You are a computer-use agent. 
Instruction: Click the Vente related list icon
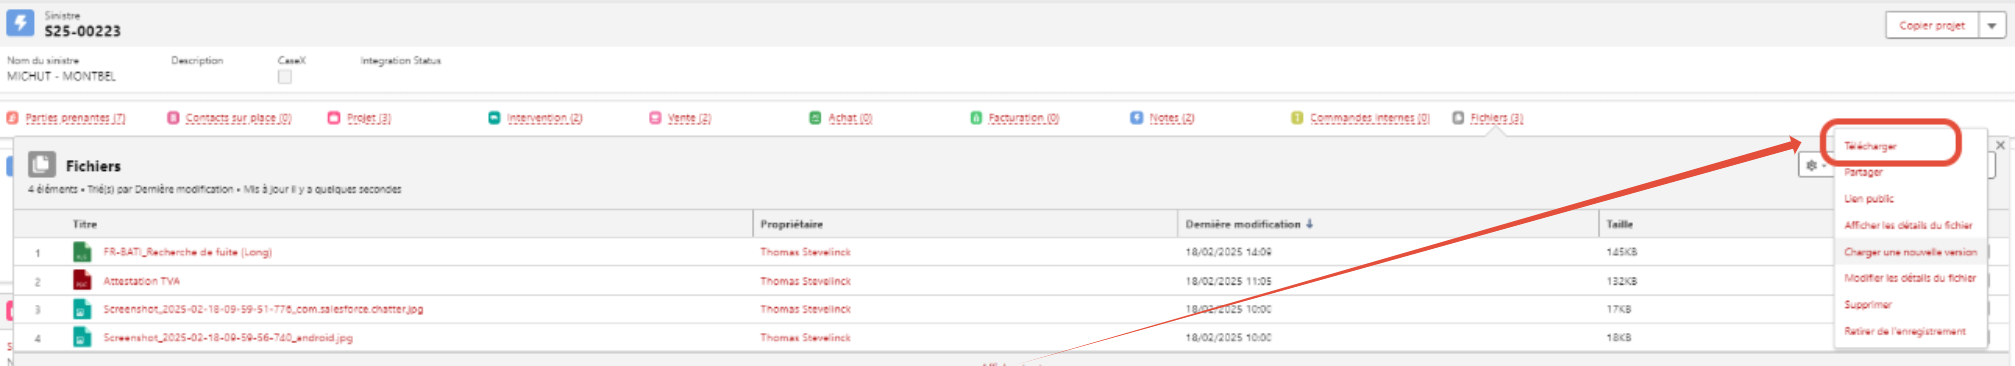click(x=655, y=118)
